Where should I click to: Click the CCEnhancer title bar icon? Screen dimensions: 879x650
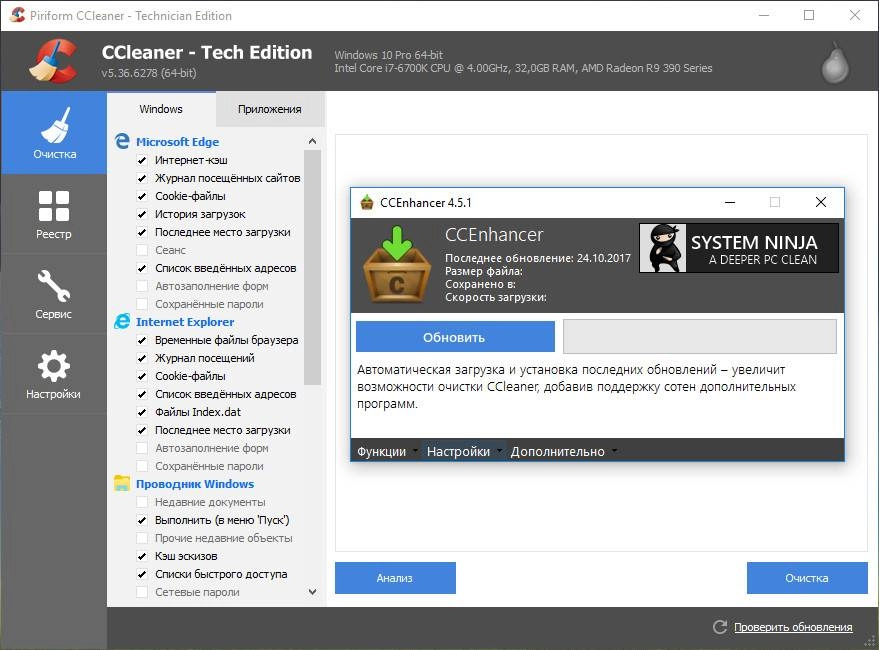tap(367, 202)
